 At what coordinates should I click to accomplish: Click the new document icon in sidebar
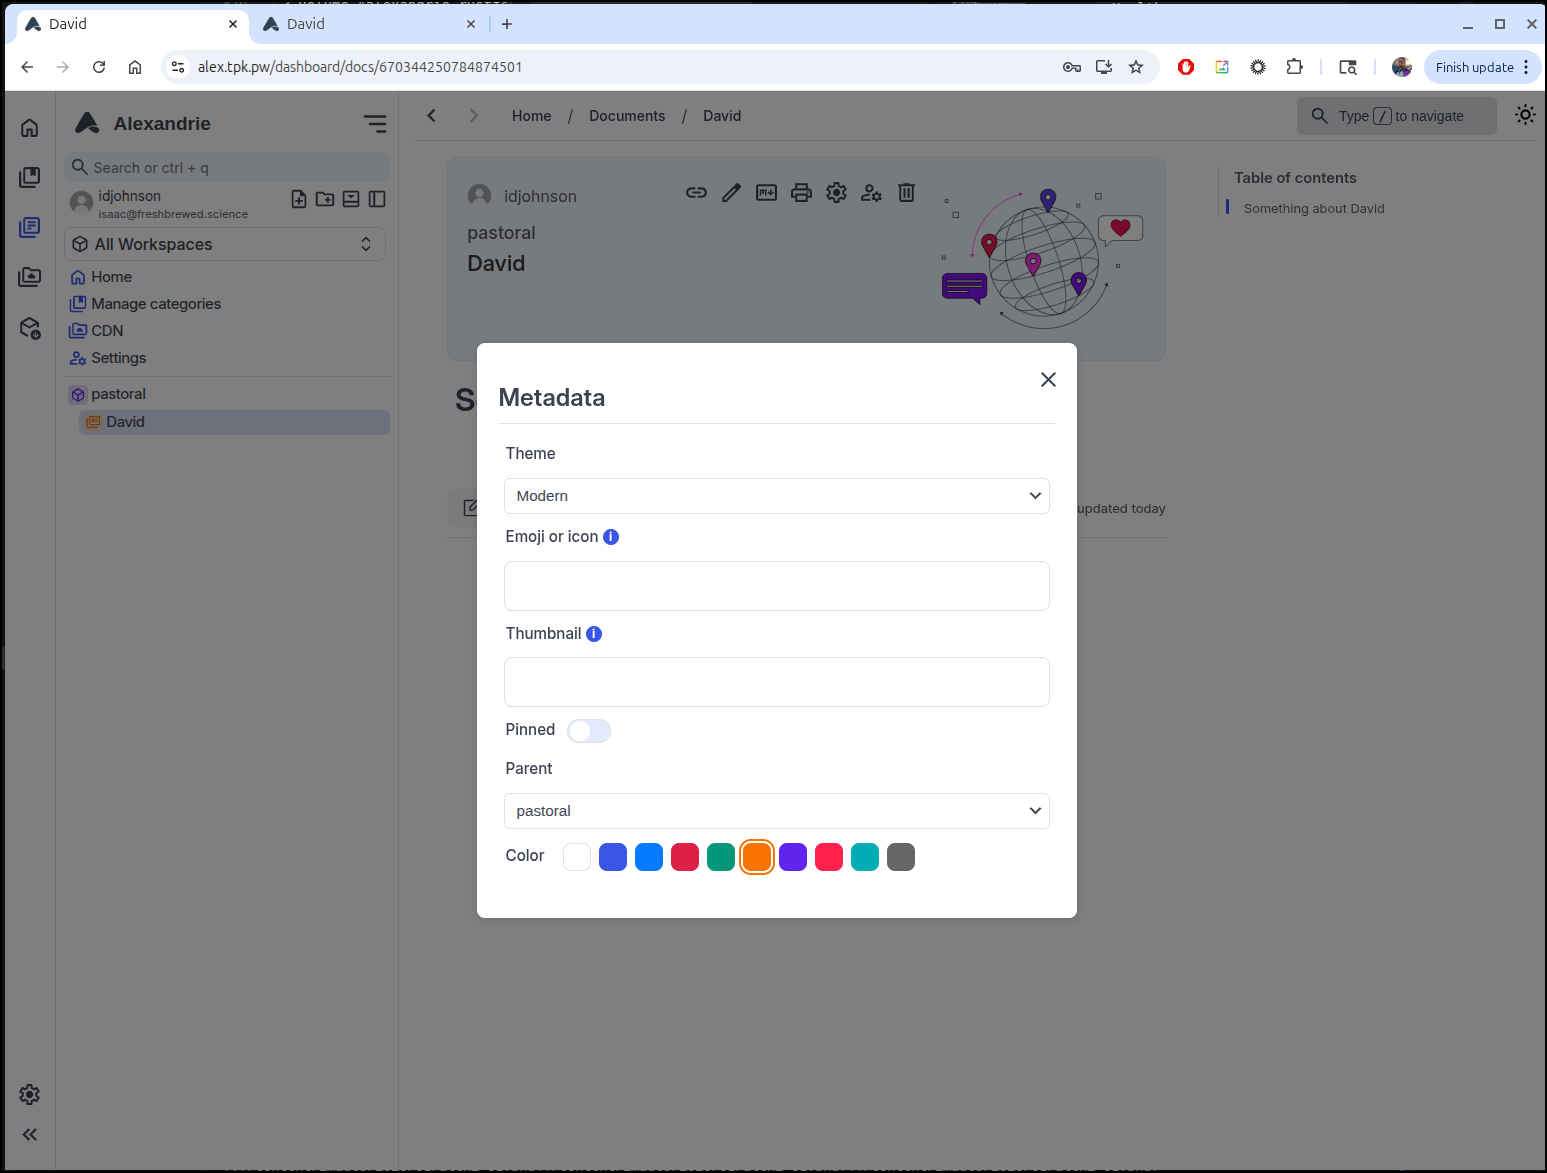click(x=299, y=199)
